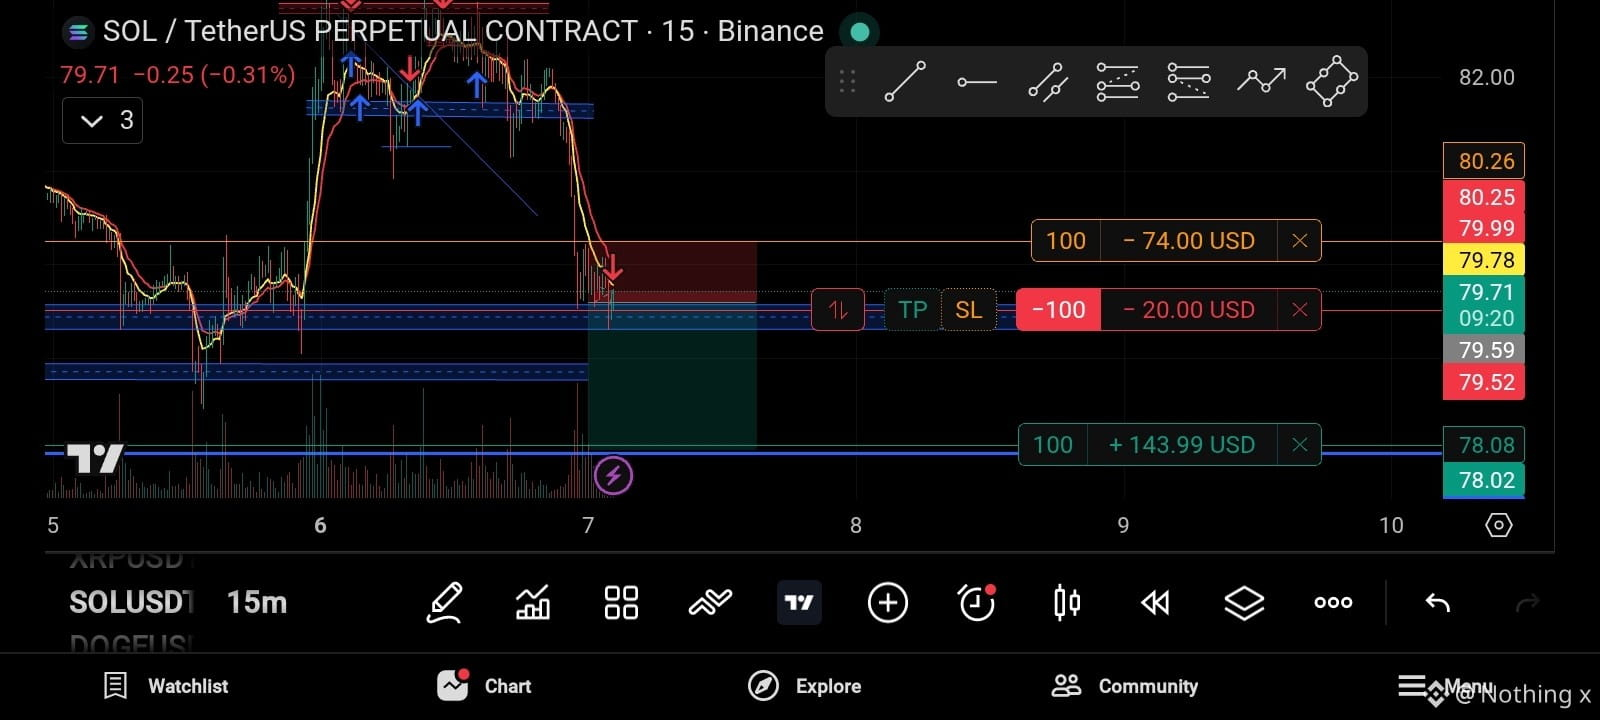Select the polygon shape drawing tool
The width and height of the screenshot is (1600, 720).
1332,82
